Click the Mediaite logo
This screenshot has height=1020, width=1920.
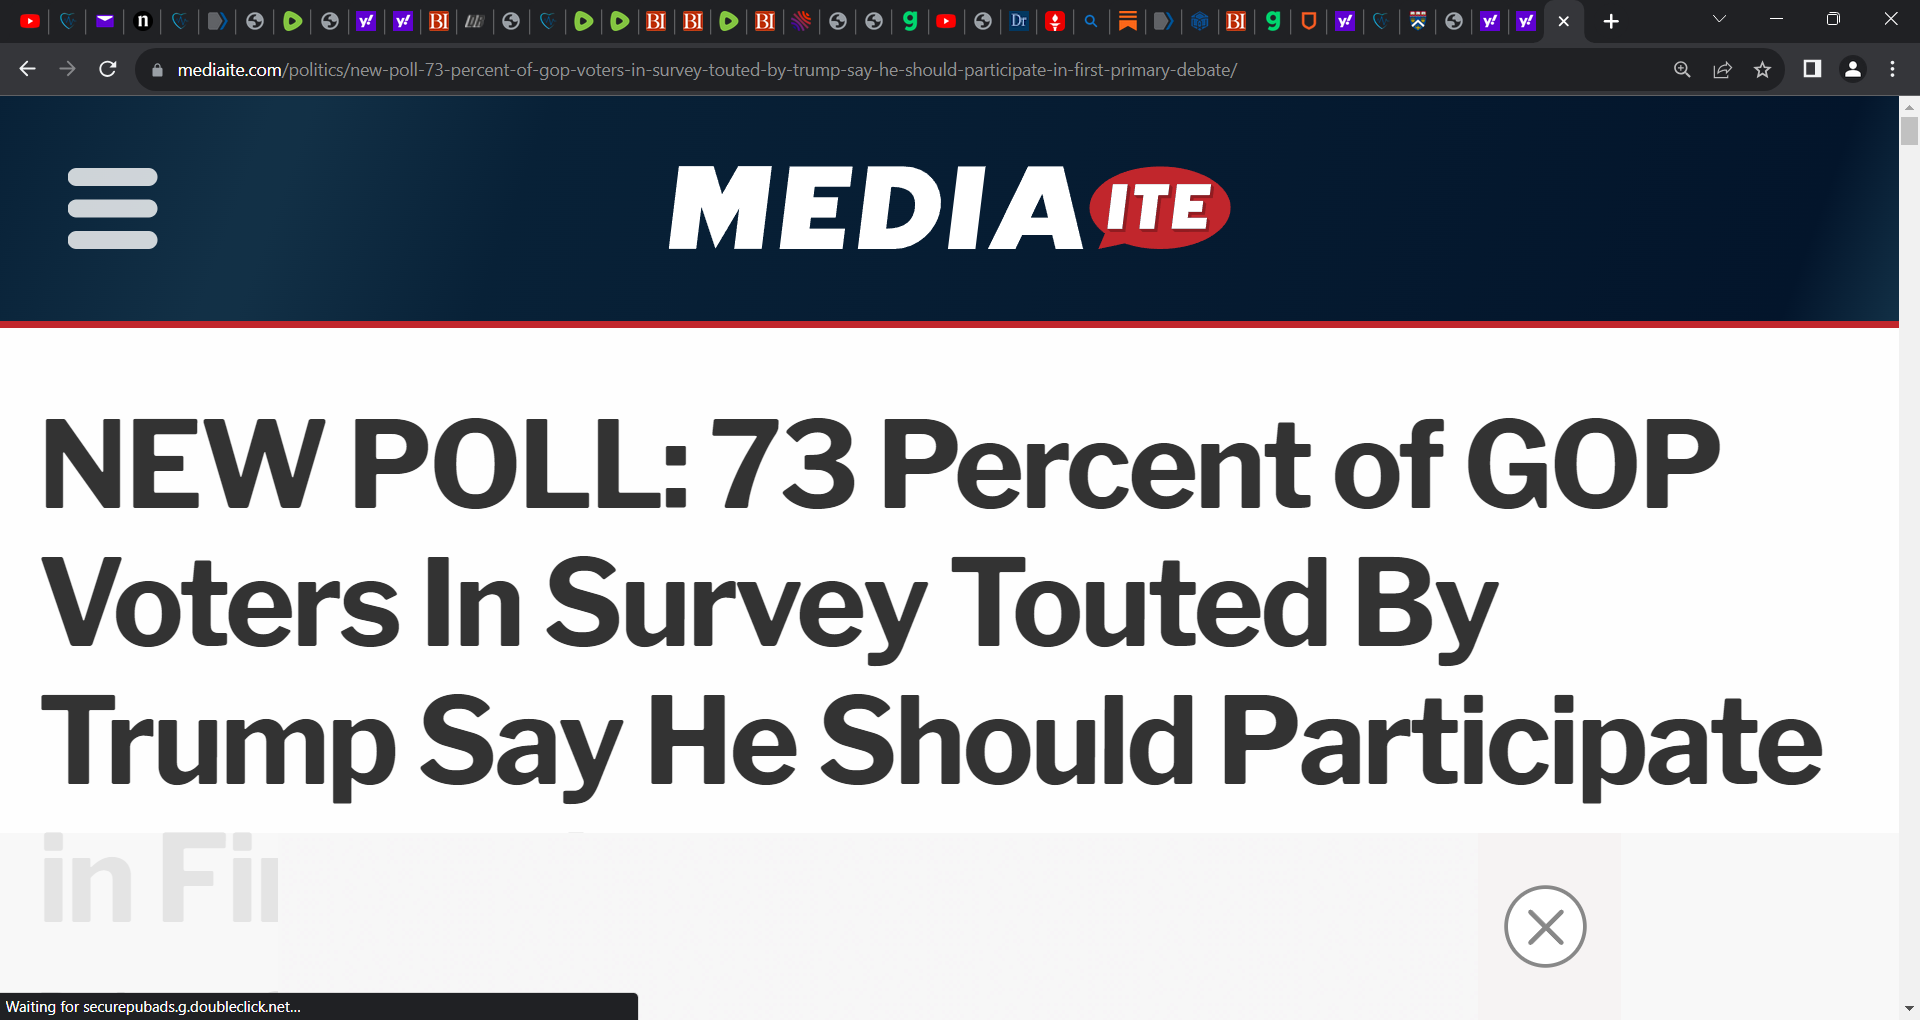pos(949,208)
